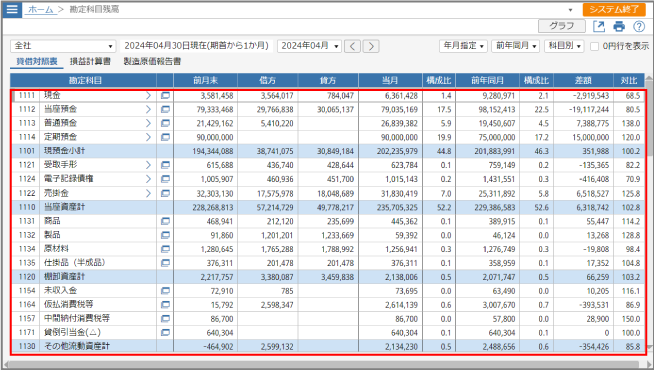
Task: Follow the ホーム breadcrumb link
Action: click(40, 9)
